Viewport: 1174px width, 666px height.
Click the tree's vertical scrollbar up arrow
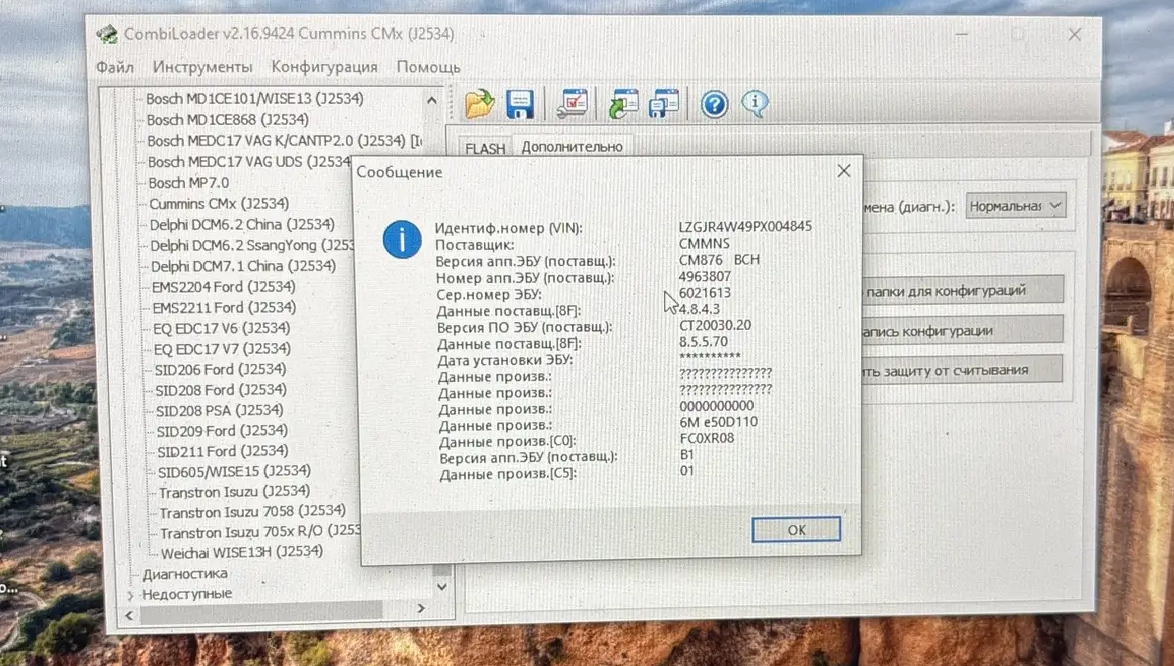pyautogui.click(x=432, y=100)
